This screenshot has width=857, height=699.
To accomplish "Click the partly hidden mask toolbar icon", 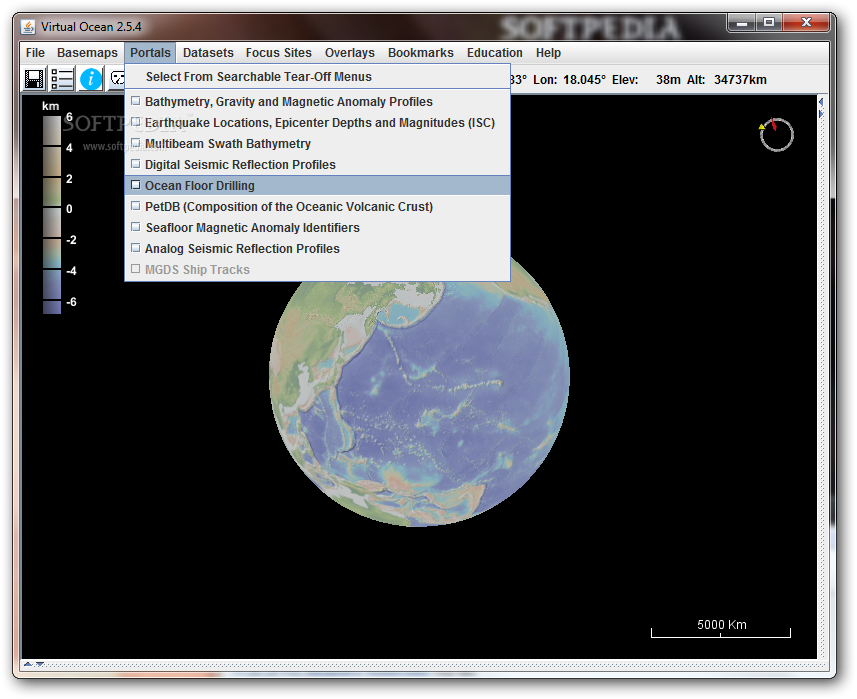I will pos(116,79).
